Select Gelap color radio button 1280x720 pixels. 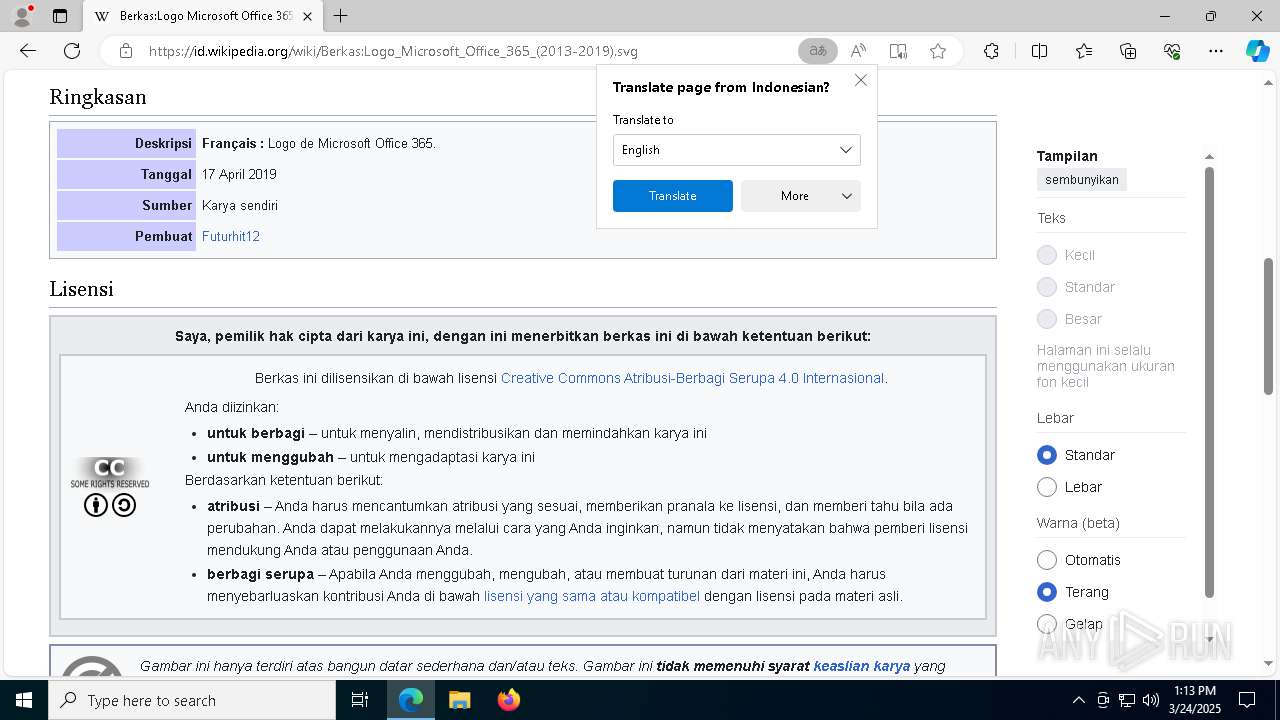point(1047,624)
